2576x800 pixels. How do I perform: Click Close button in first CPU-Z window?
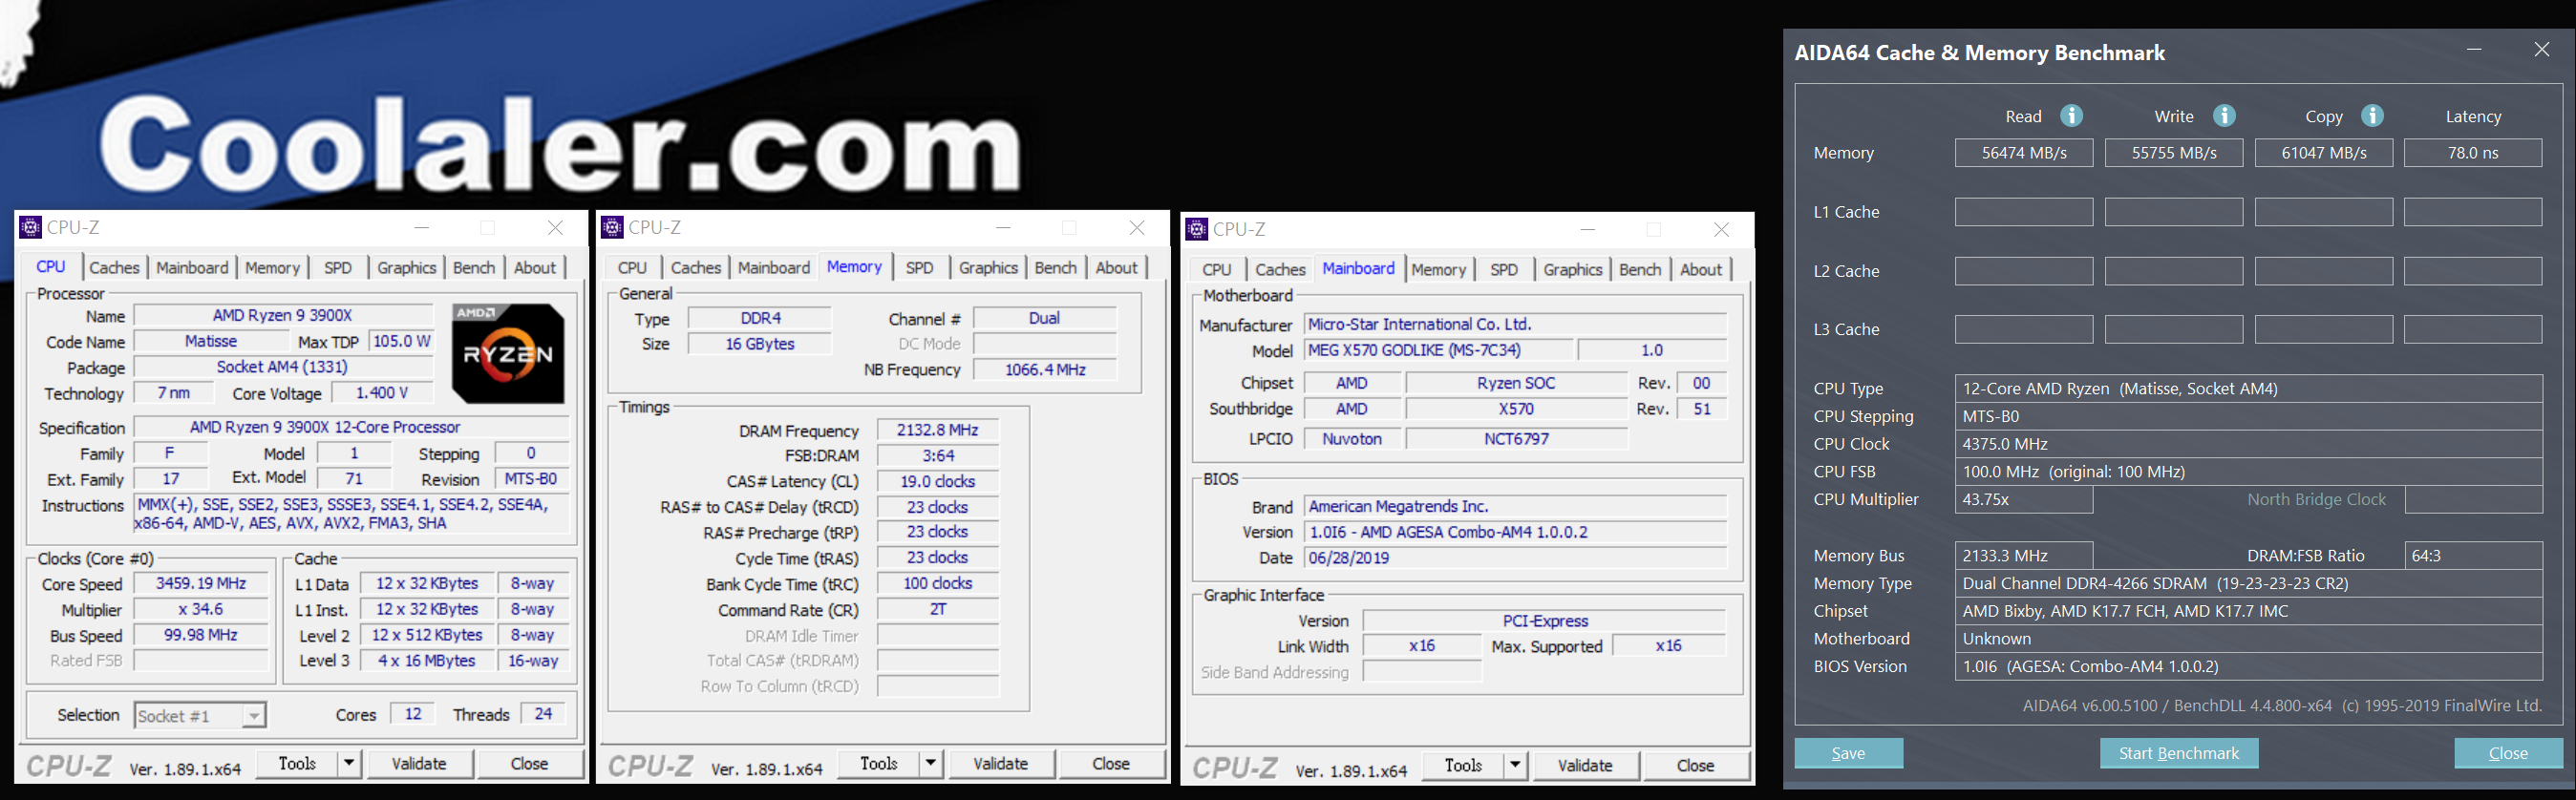pos(529,763)
